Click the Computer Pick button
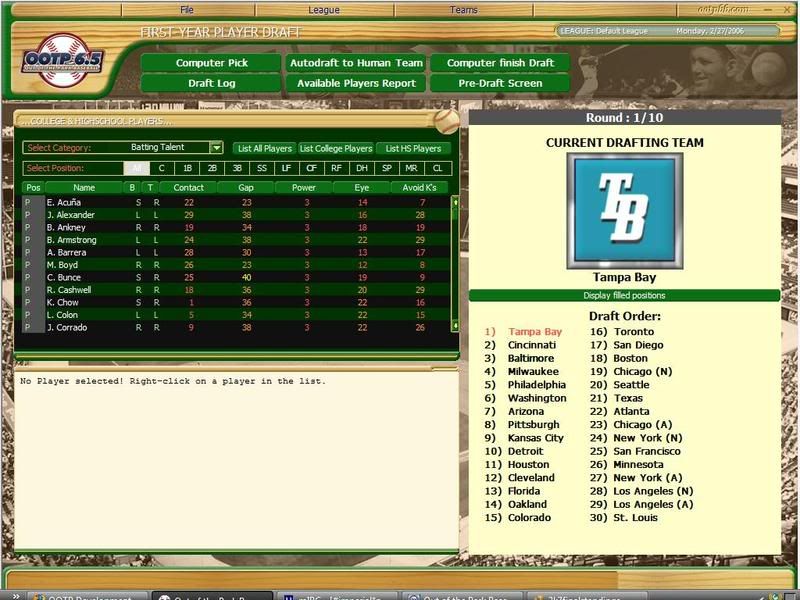 [211, 63]
